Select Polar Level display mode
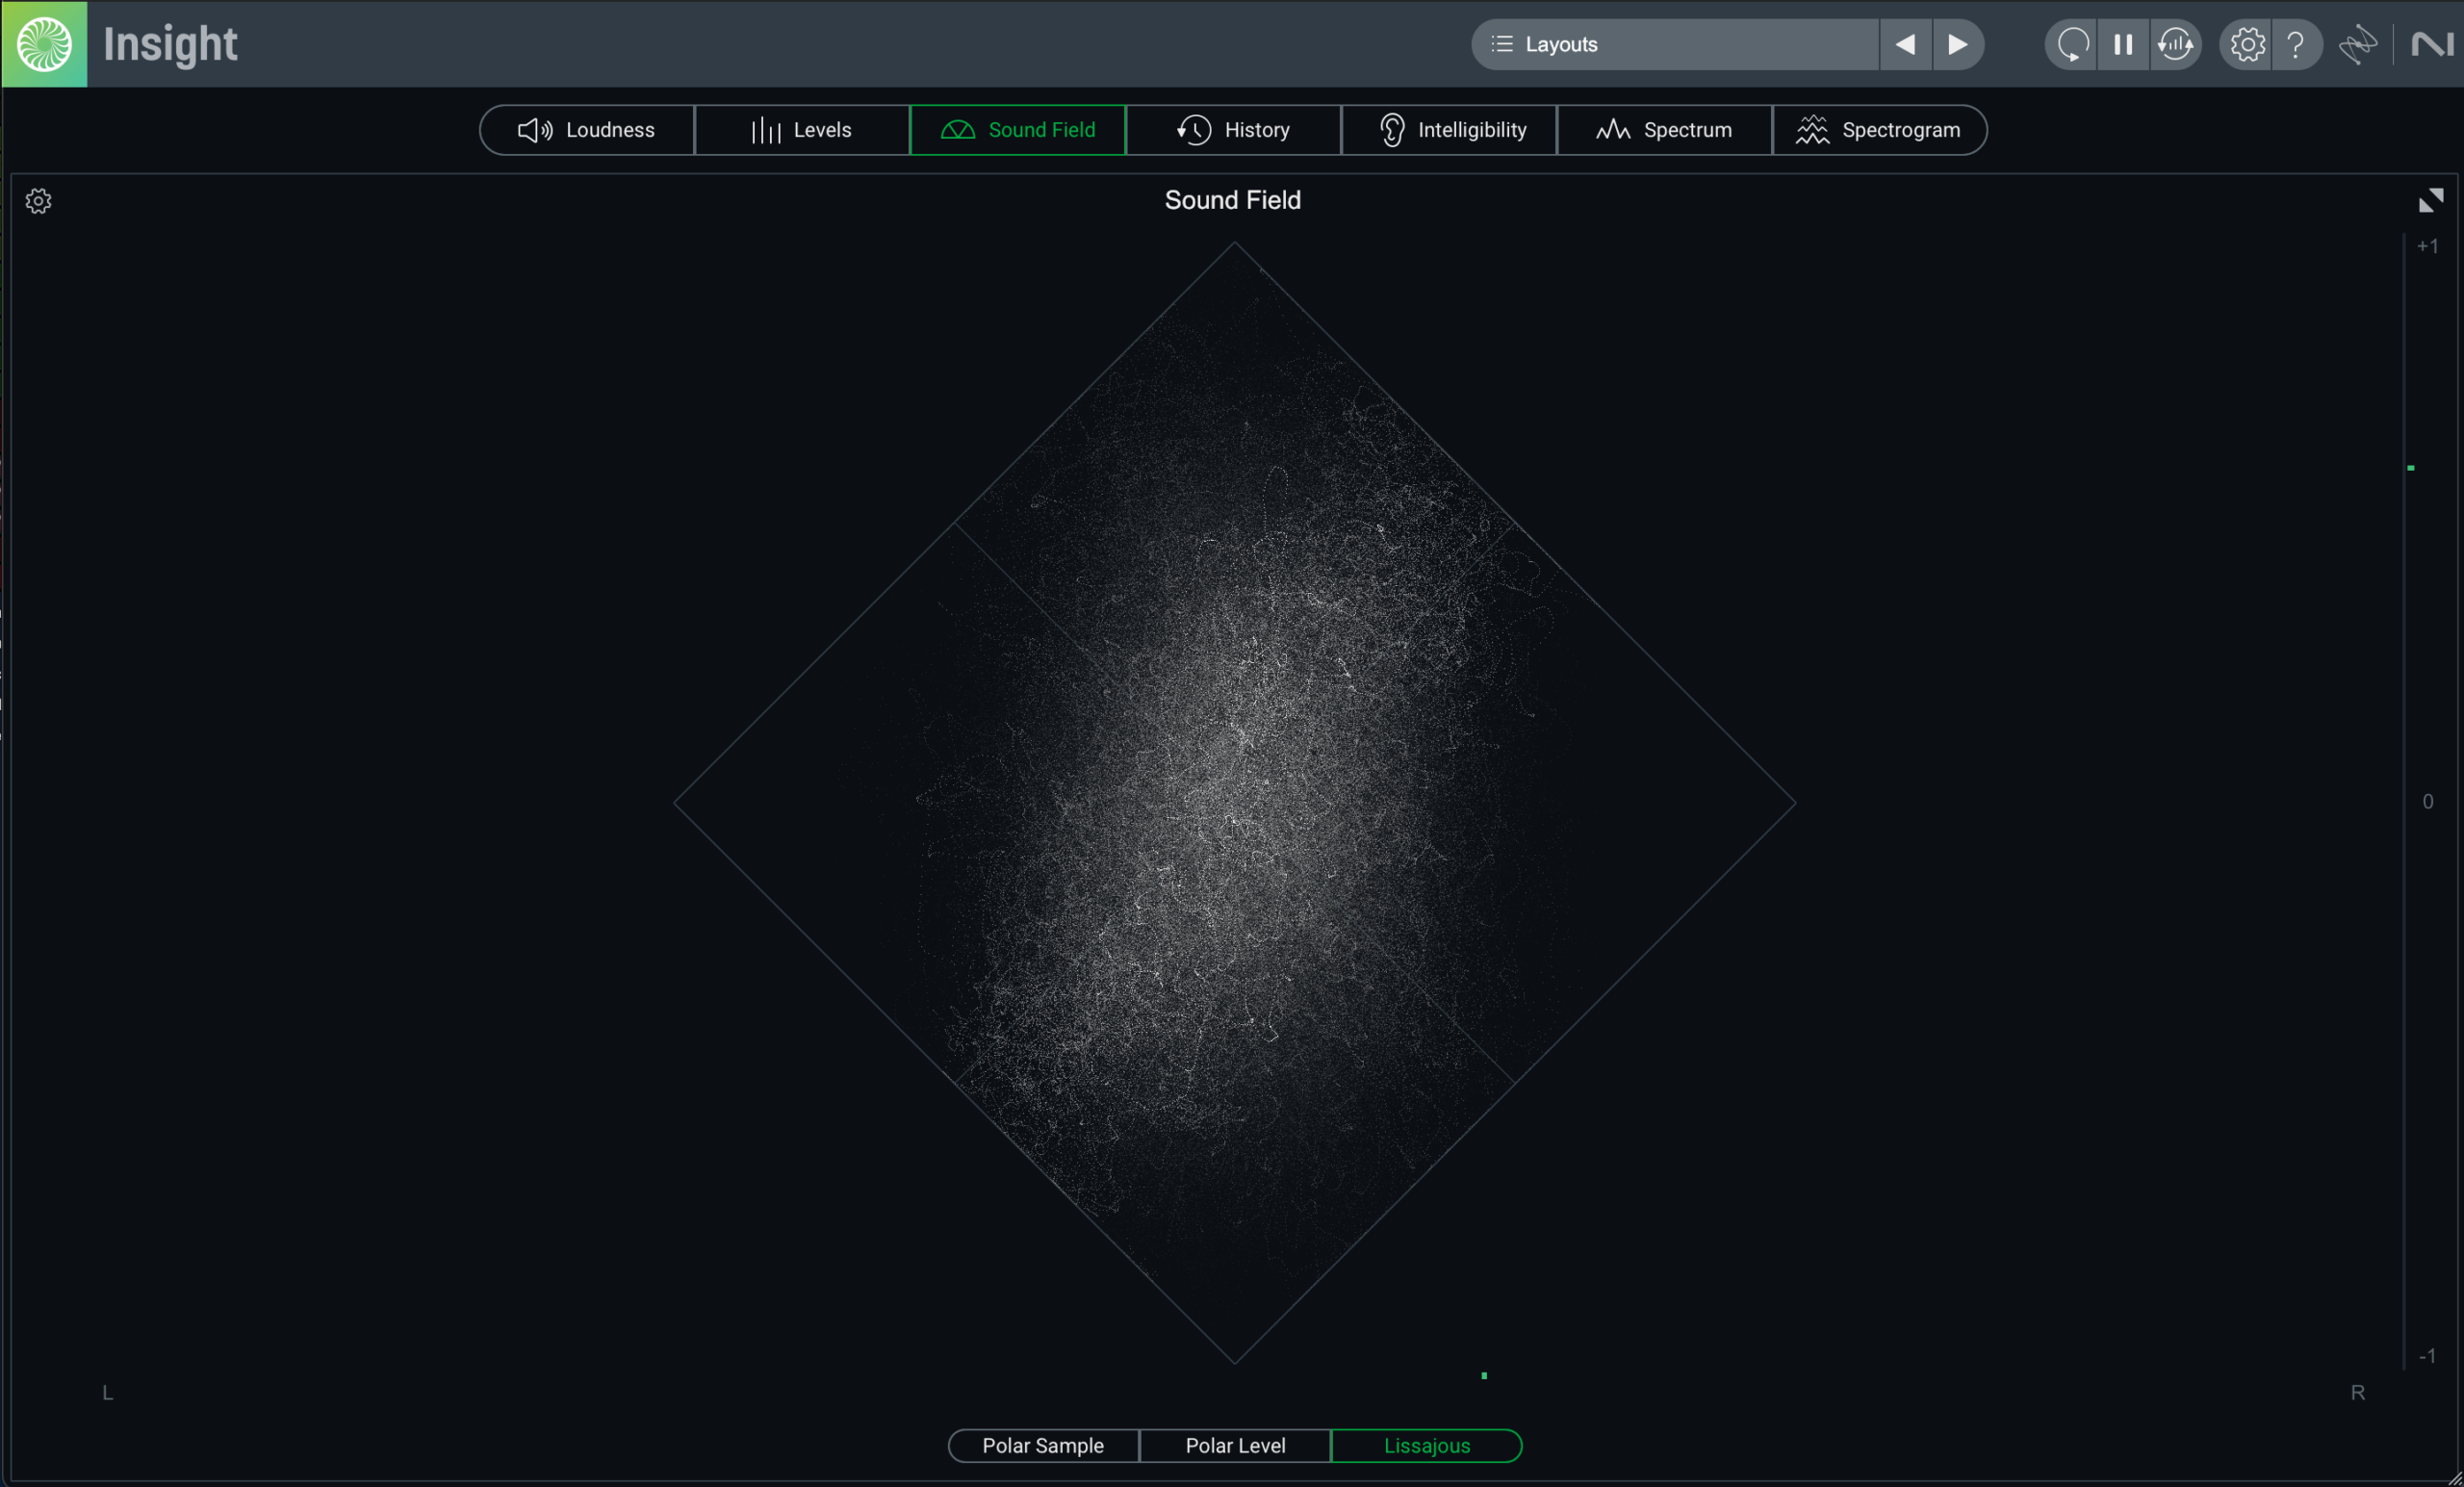The height and width of the screenshot is (1487, 2464). [1235, 1445]
